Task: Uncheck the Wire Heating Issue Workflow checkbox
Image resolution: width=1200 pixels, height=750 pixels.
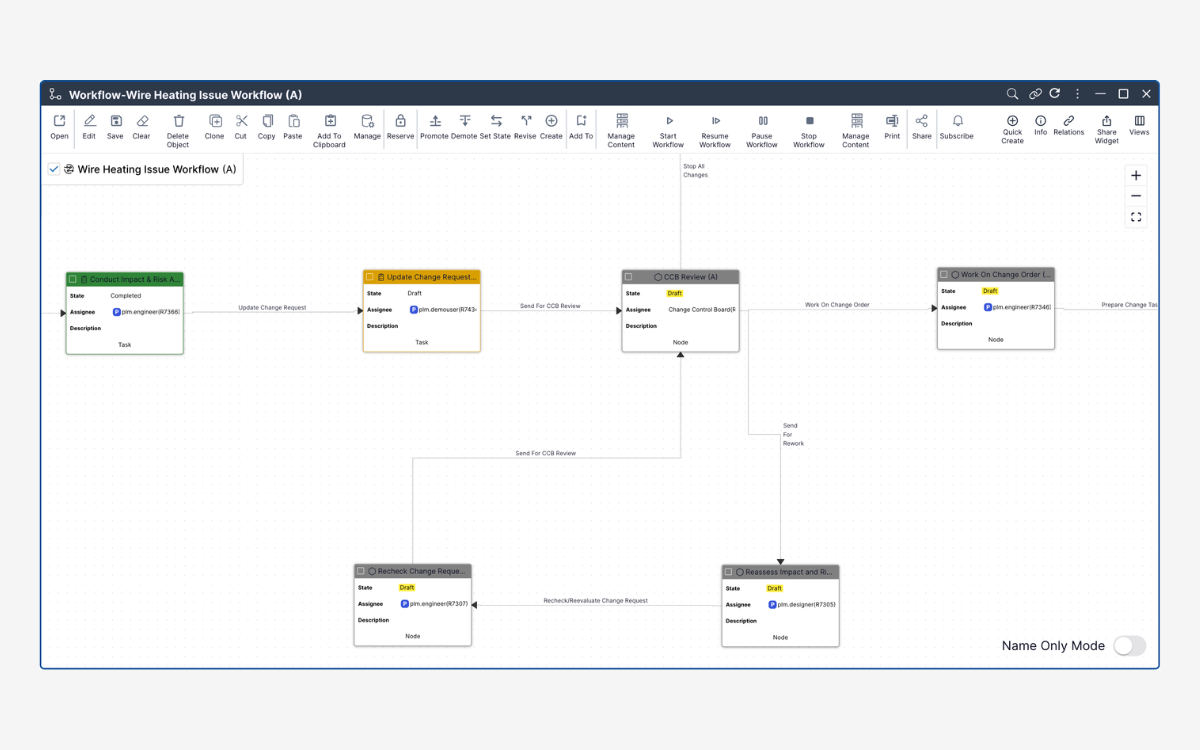Action: pyautogui.click(x=54, y=170)
